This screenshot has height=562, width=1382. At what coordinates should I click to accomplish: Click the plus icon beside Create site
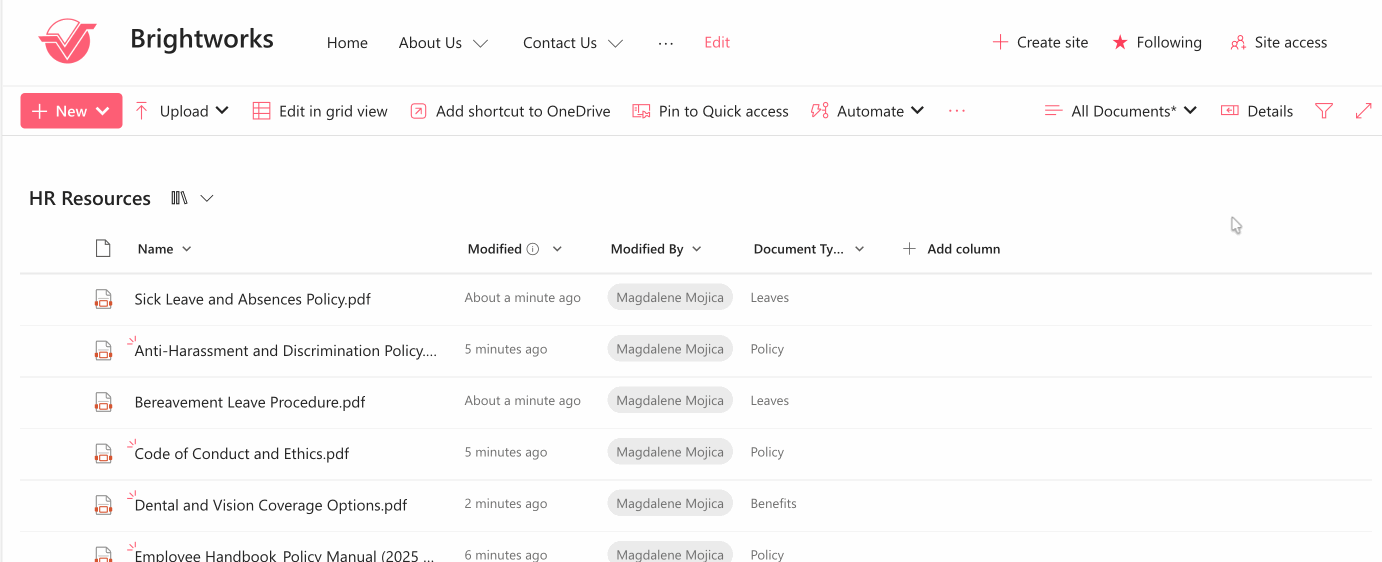point(999,42)
